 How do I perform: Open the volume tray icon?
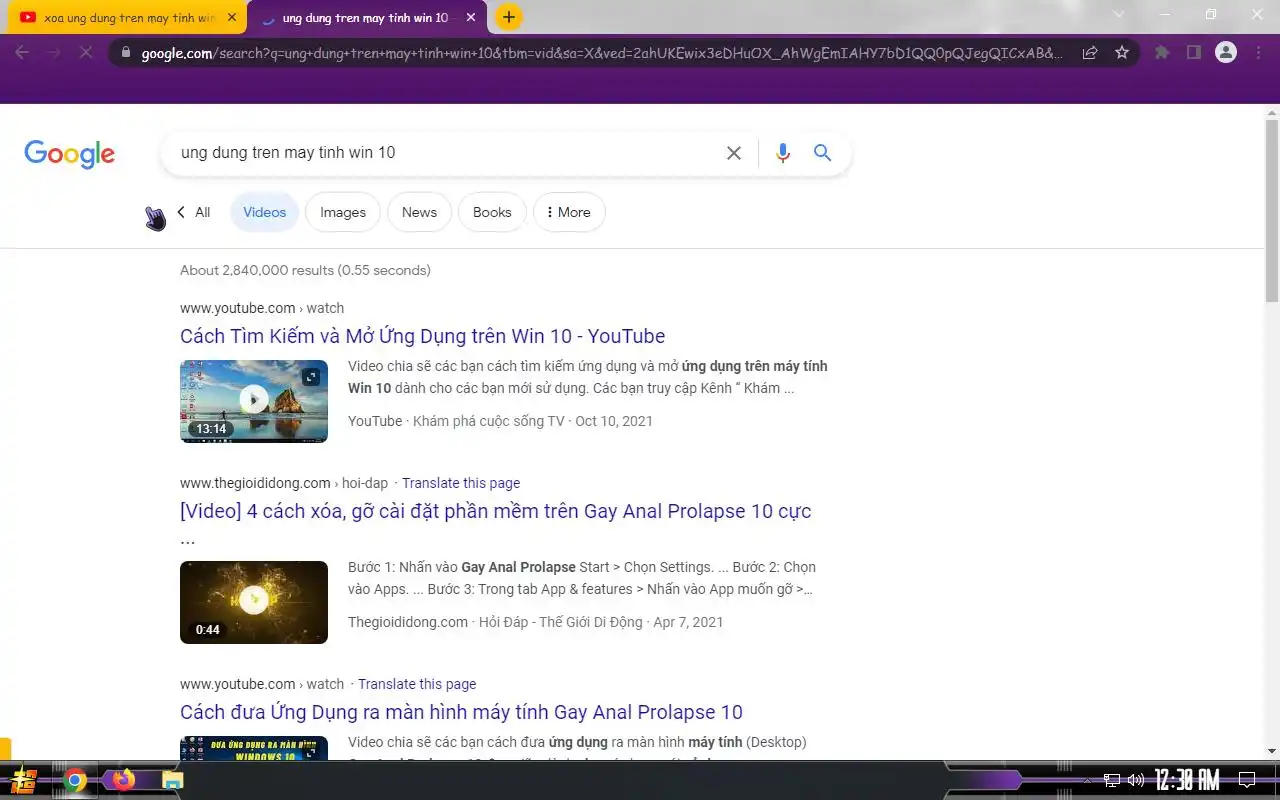(1136, 780)
